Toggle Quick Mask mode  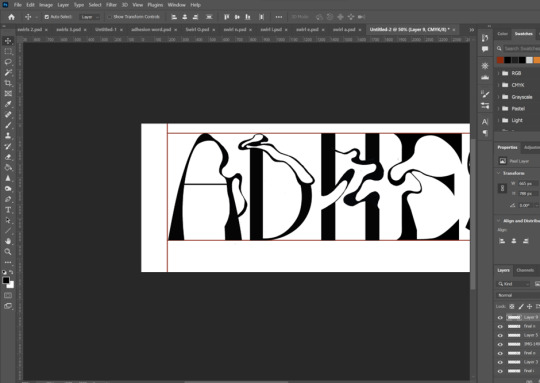coord(8,296)
